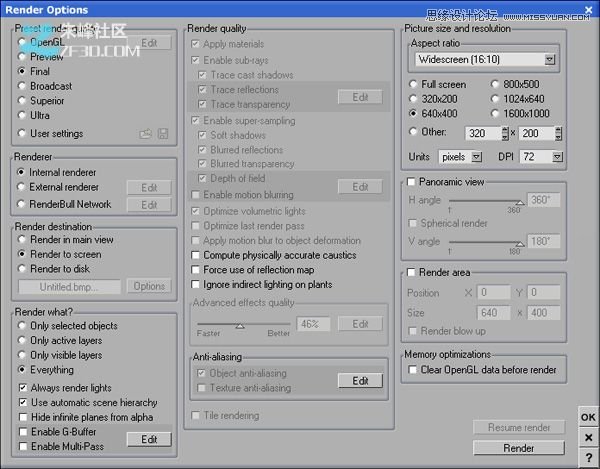Check Clear OpenGL data before render
Screen dimensions: 600x469
(412, 370)
